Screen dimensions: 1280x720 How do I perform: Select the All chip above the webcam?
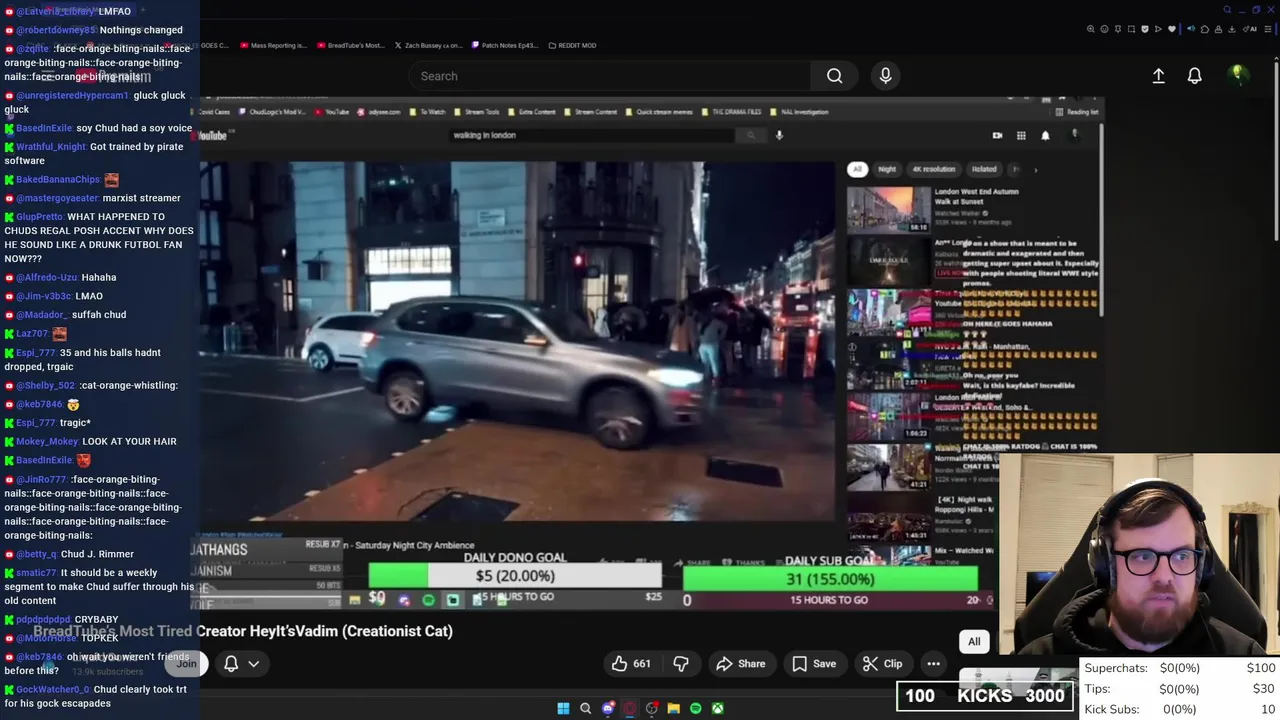point(974,641)
